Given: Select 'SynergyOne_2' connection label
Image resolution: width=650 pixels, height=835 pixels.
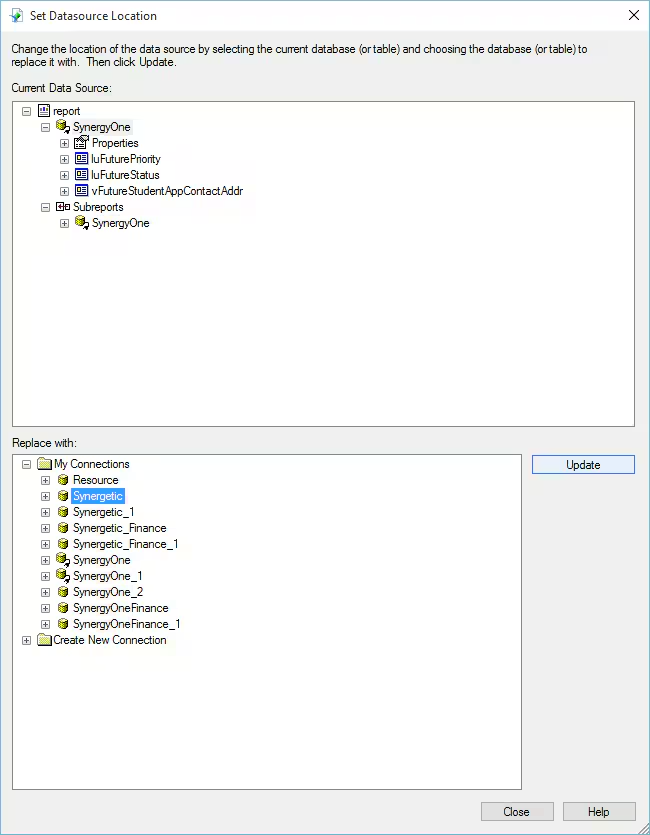Looking at the screenshot, I should [x=108, y=592].
